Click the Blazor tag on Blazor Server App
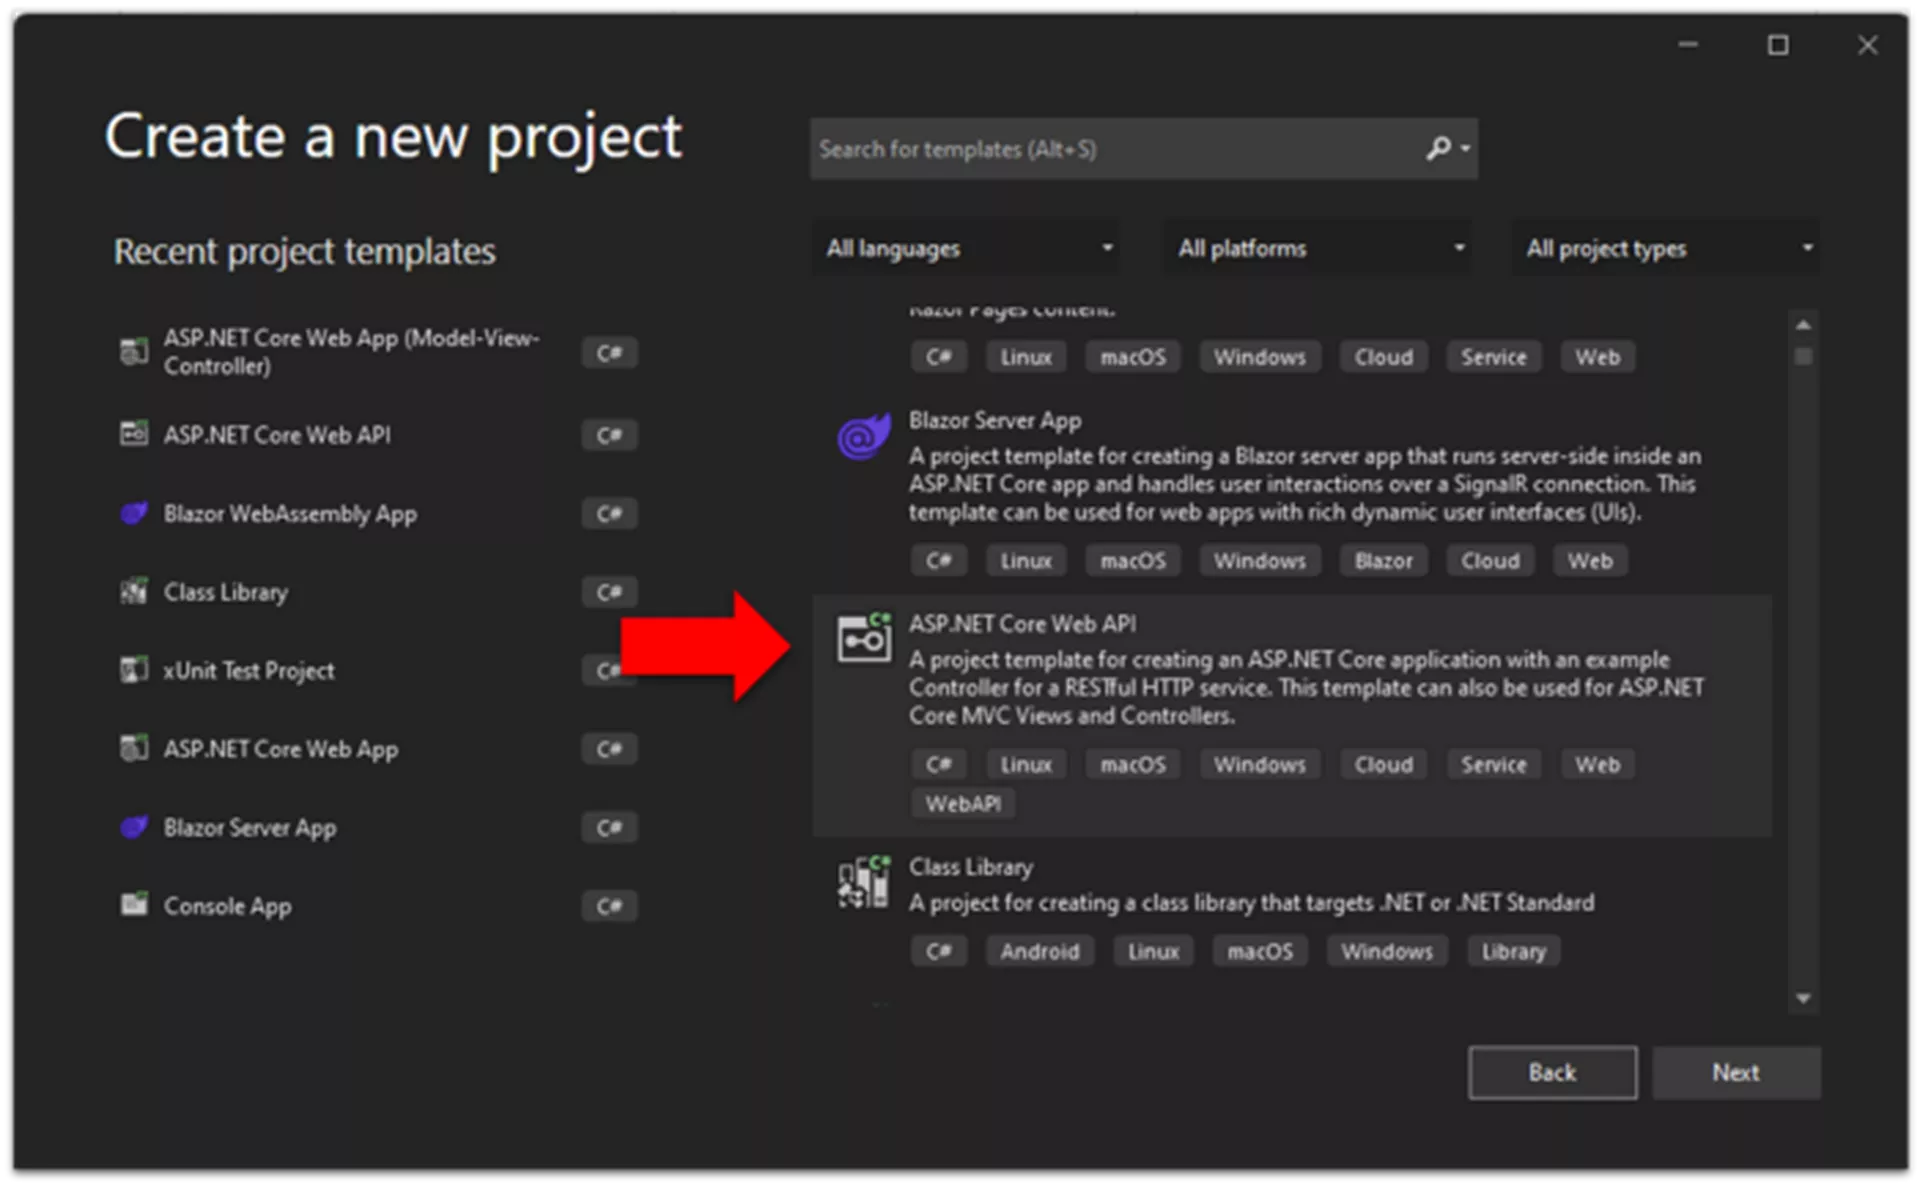The image size is (1920, 1185). point(1384,561)
